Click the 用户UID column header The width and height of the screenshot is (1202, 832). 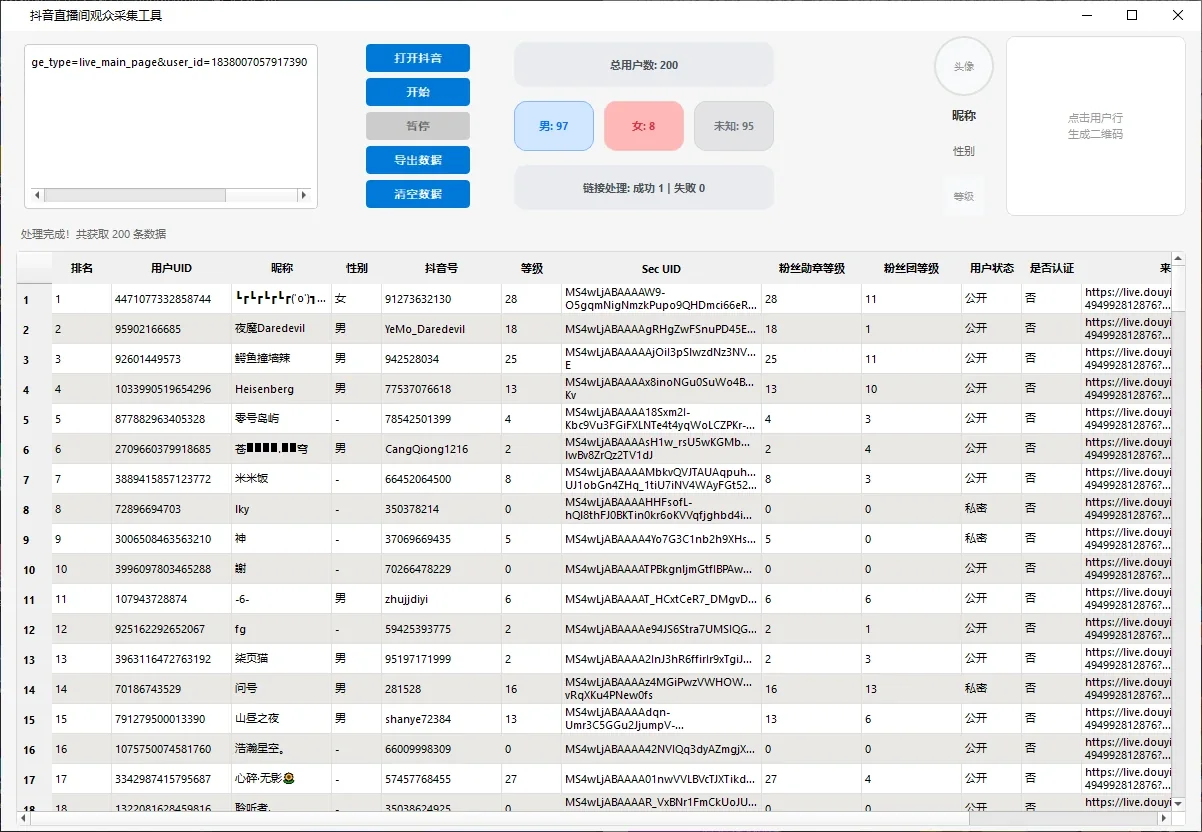171,268
